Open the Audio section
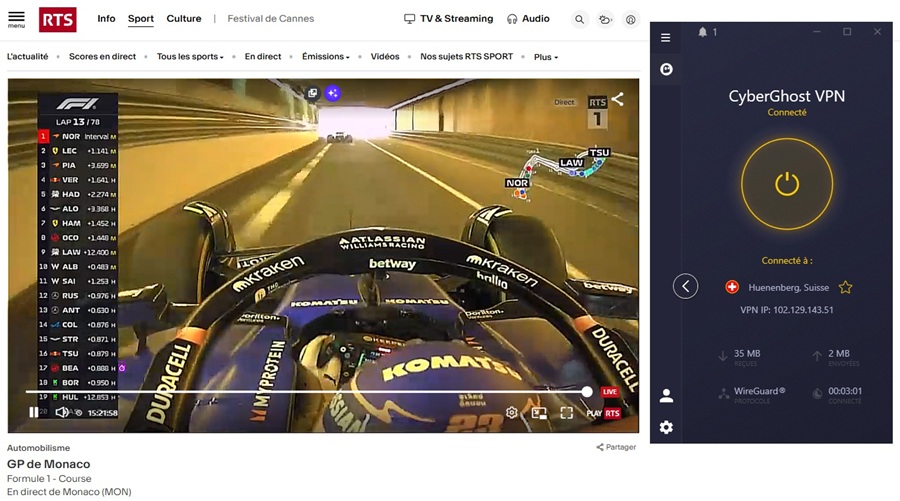The height and width of the screenshot is (501, 900). pyautogui.click(x=528, y=18)
